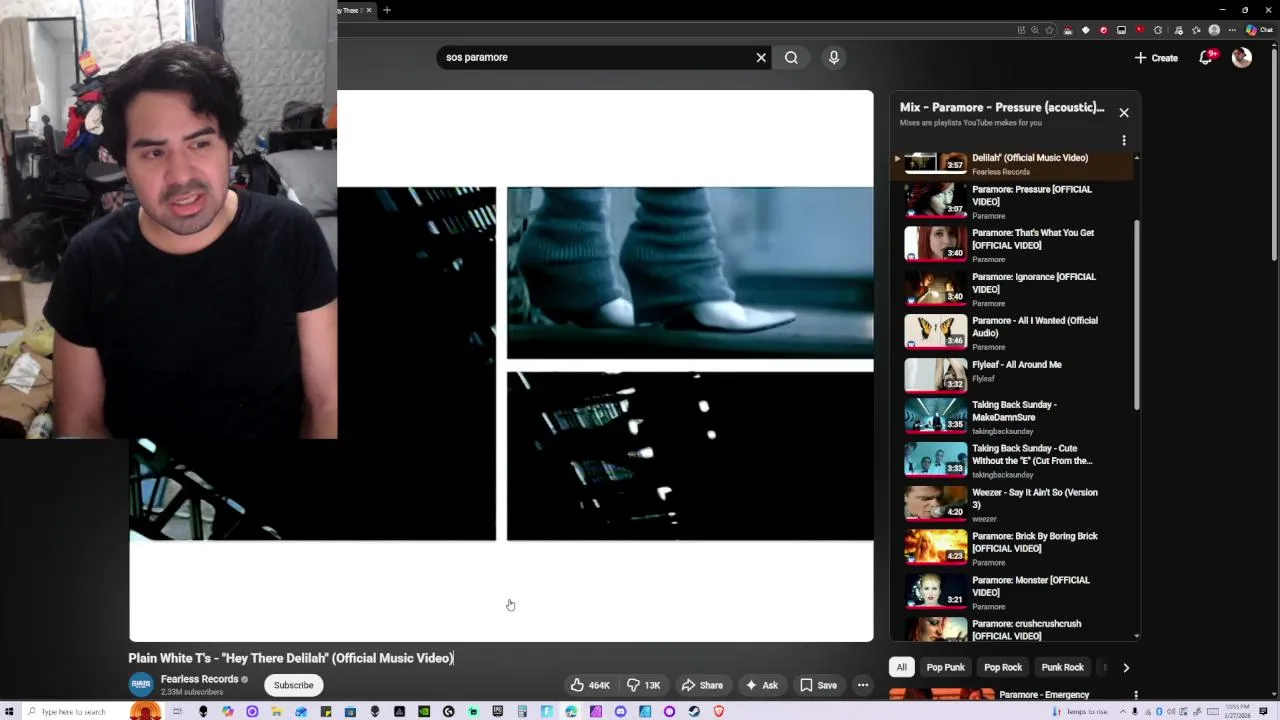The height and width of the screenshot is (720, 1280).
Task: Open options for Paramore - Emergency suggestion
Action: tap(1135, 695)
